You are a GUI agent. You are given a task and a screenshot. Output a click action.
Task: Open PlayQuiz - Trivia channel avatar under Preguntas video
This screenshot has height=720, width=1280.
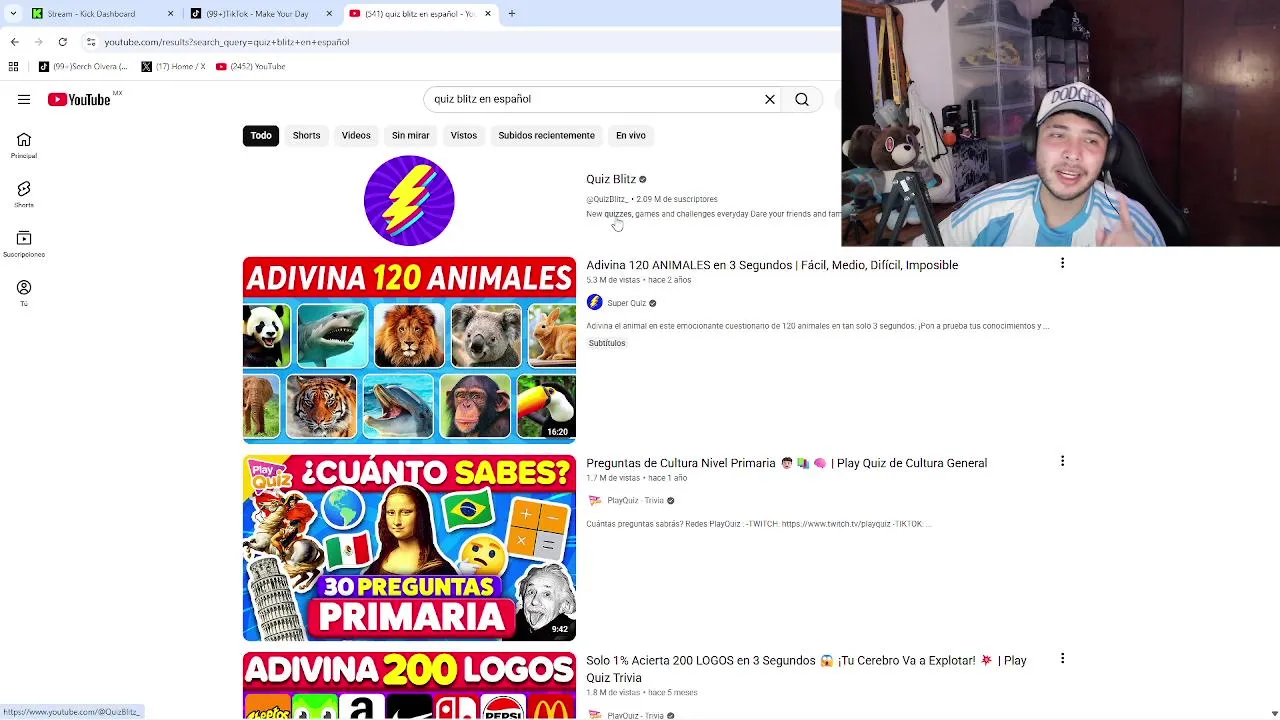coord(595,500)
